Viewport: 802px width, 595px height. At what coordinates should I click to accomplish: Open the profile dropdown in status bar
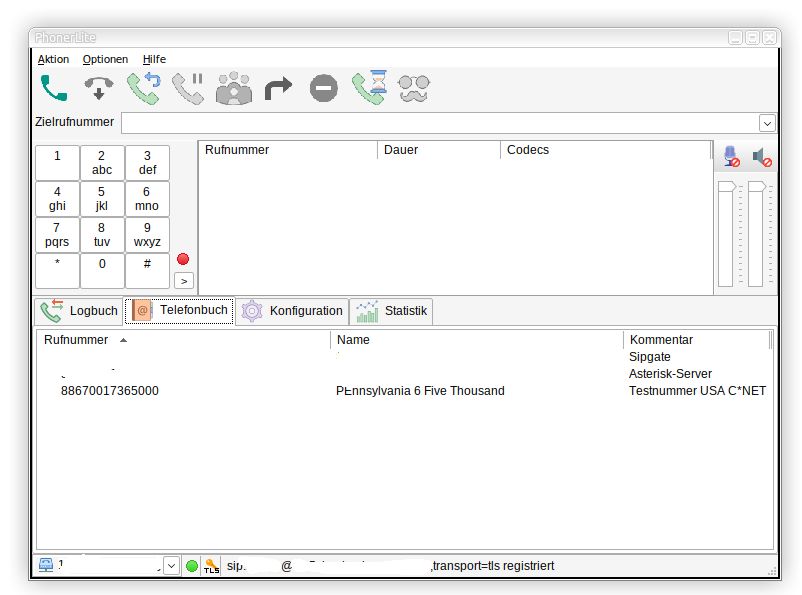click(171, 566)
